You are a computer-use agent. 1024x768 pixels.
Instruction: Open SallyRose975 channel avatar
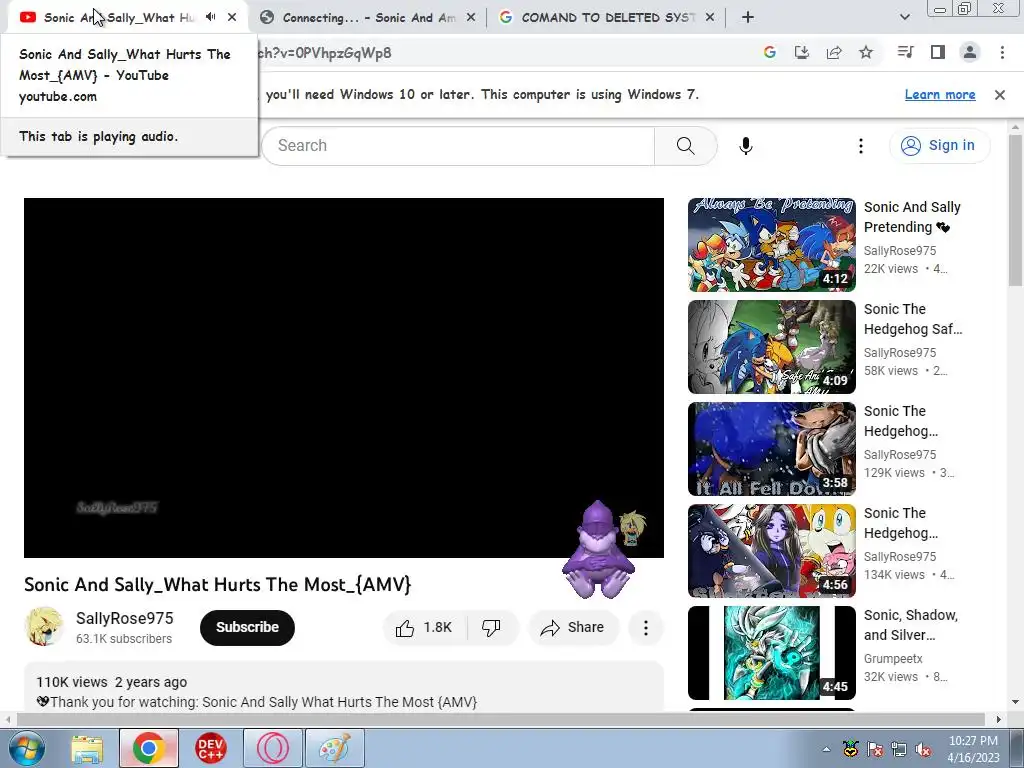[44, 627]
